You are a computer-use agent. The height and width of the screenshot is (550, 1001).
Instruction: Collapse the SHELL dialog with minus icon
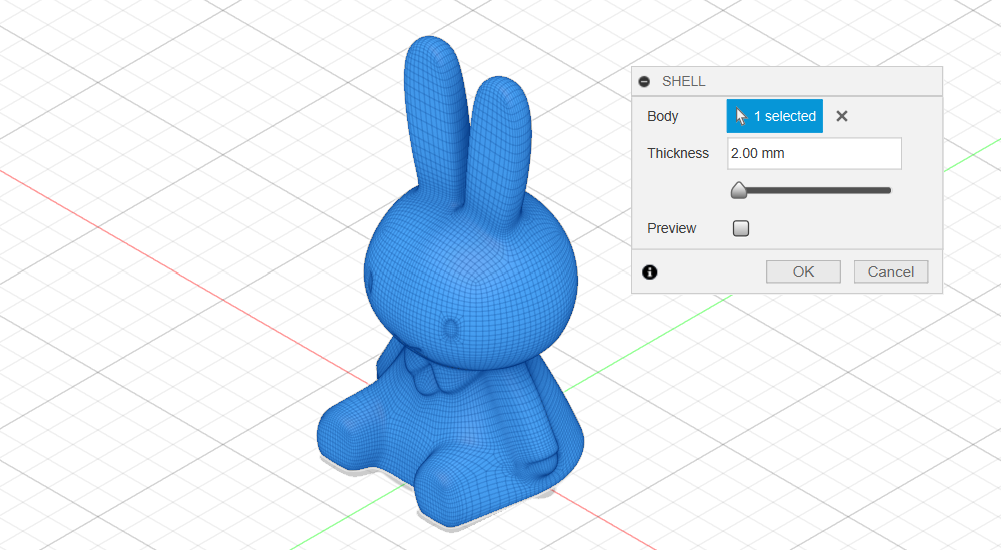[644, 82]
